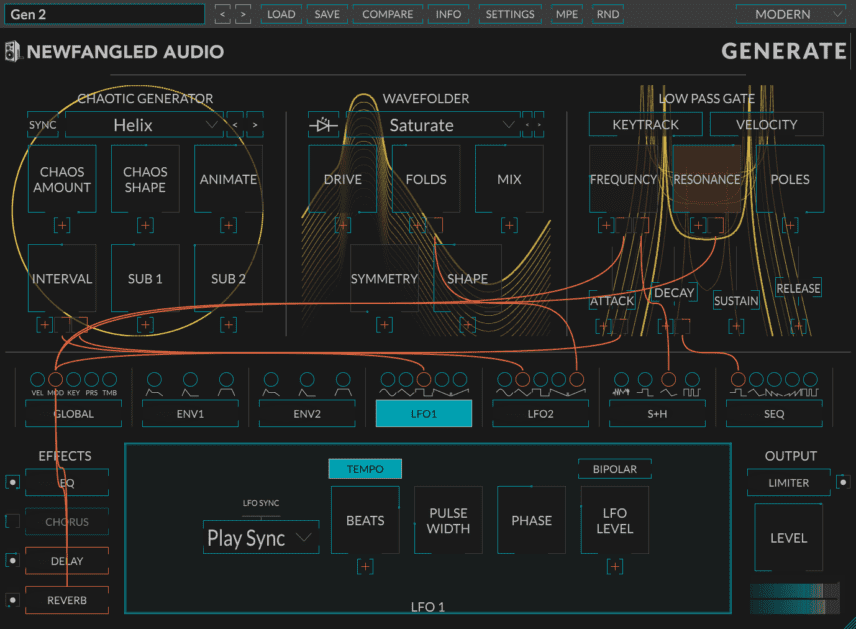Viewport: 856px width, 629px height.
Task: Click the TMB modulation output circle
Action: [110, 379]
